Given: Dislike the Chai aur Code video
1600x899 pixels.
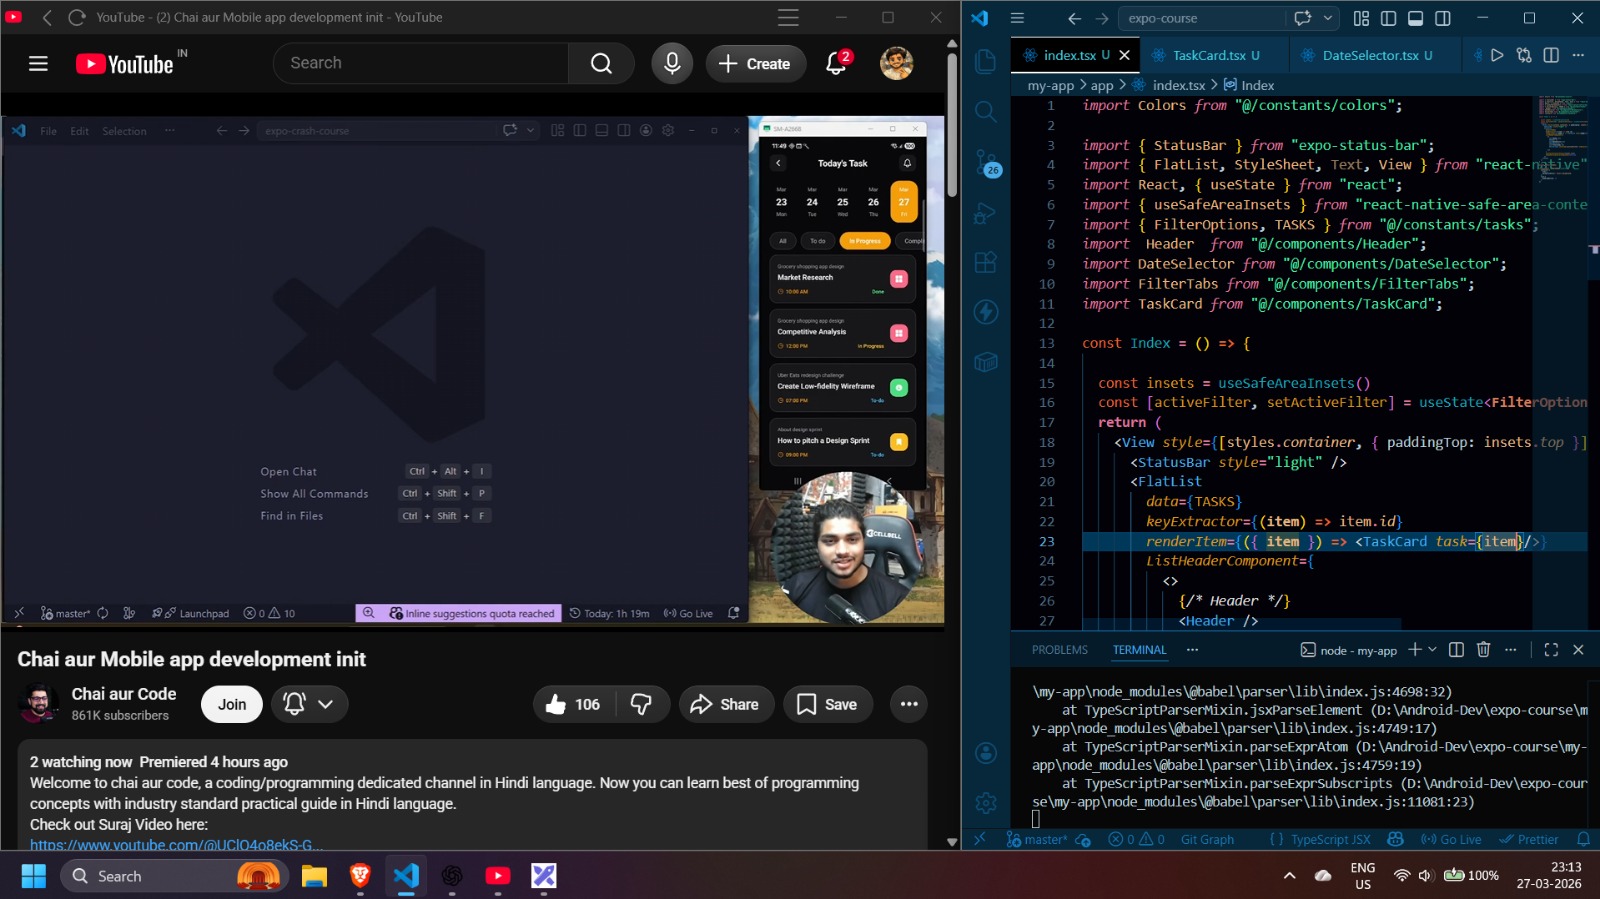Looking at the screenshot, I should 641,705.
